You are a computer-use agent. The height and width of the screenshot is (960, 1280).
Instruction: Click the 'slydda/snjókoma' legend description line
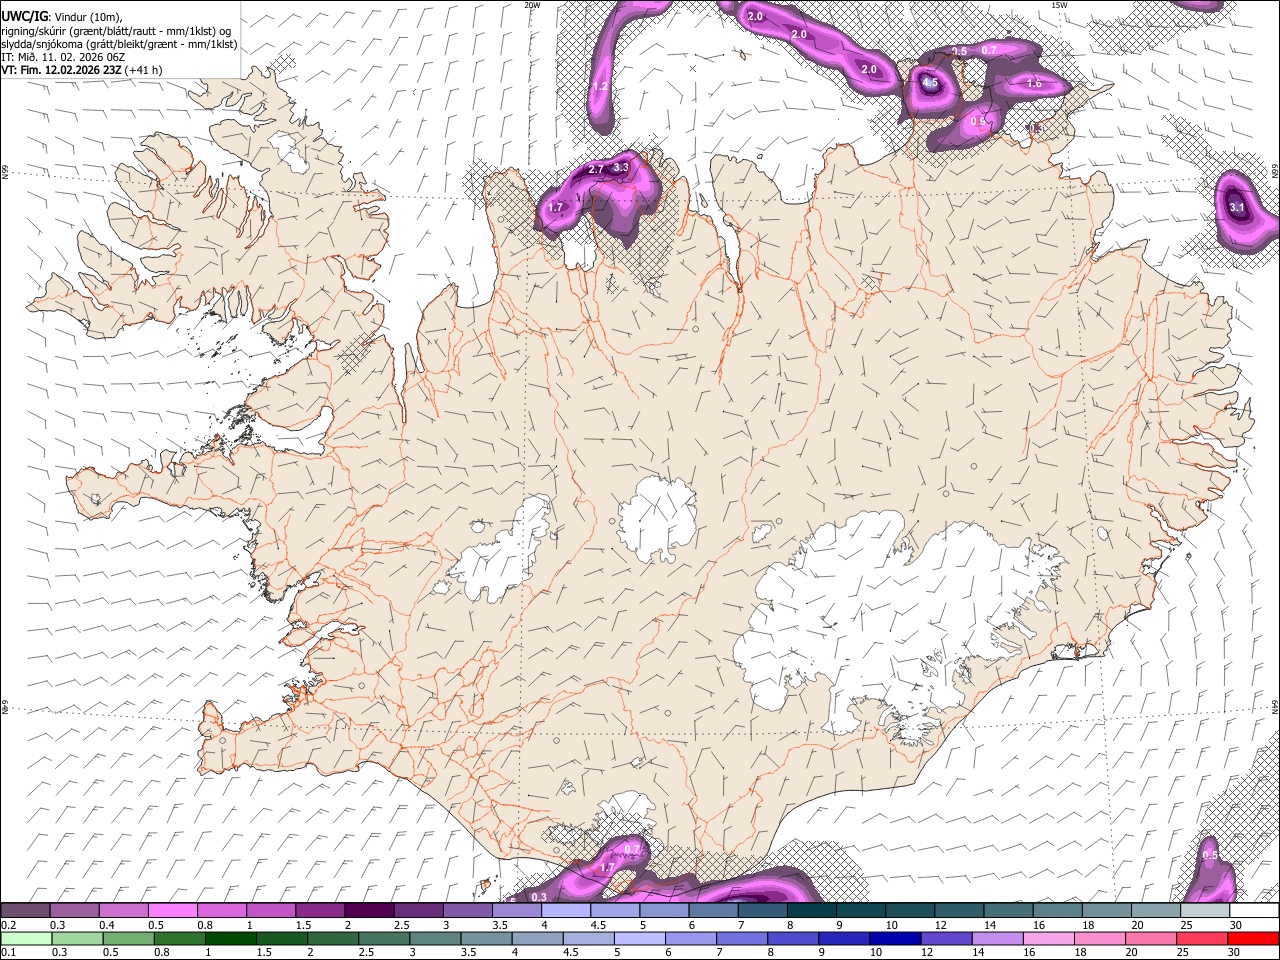(x=119, y=44)
